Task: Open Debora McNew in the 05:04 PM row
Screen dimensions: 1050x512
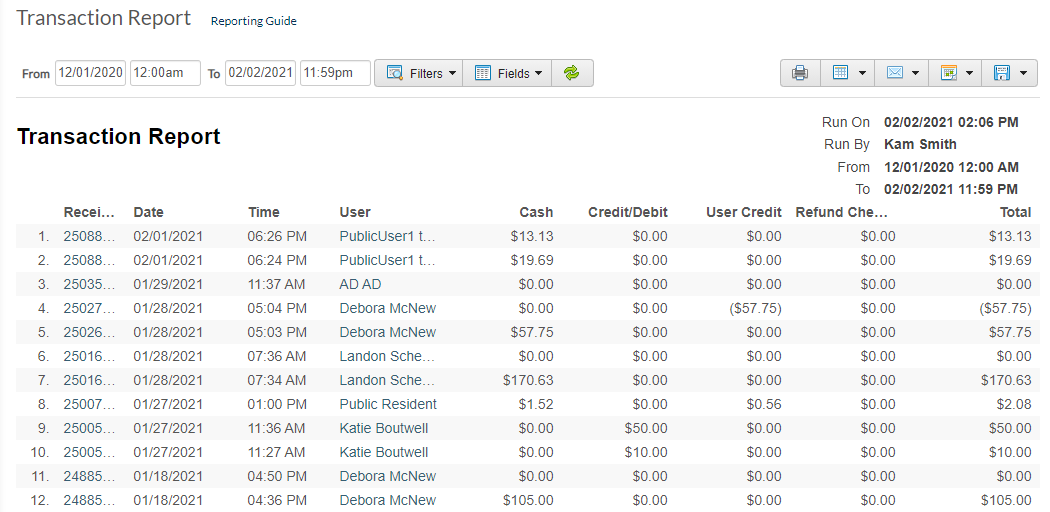Action: coord(388,309)
